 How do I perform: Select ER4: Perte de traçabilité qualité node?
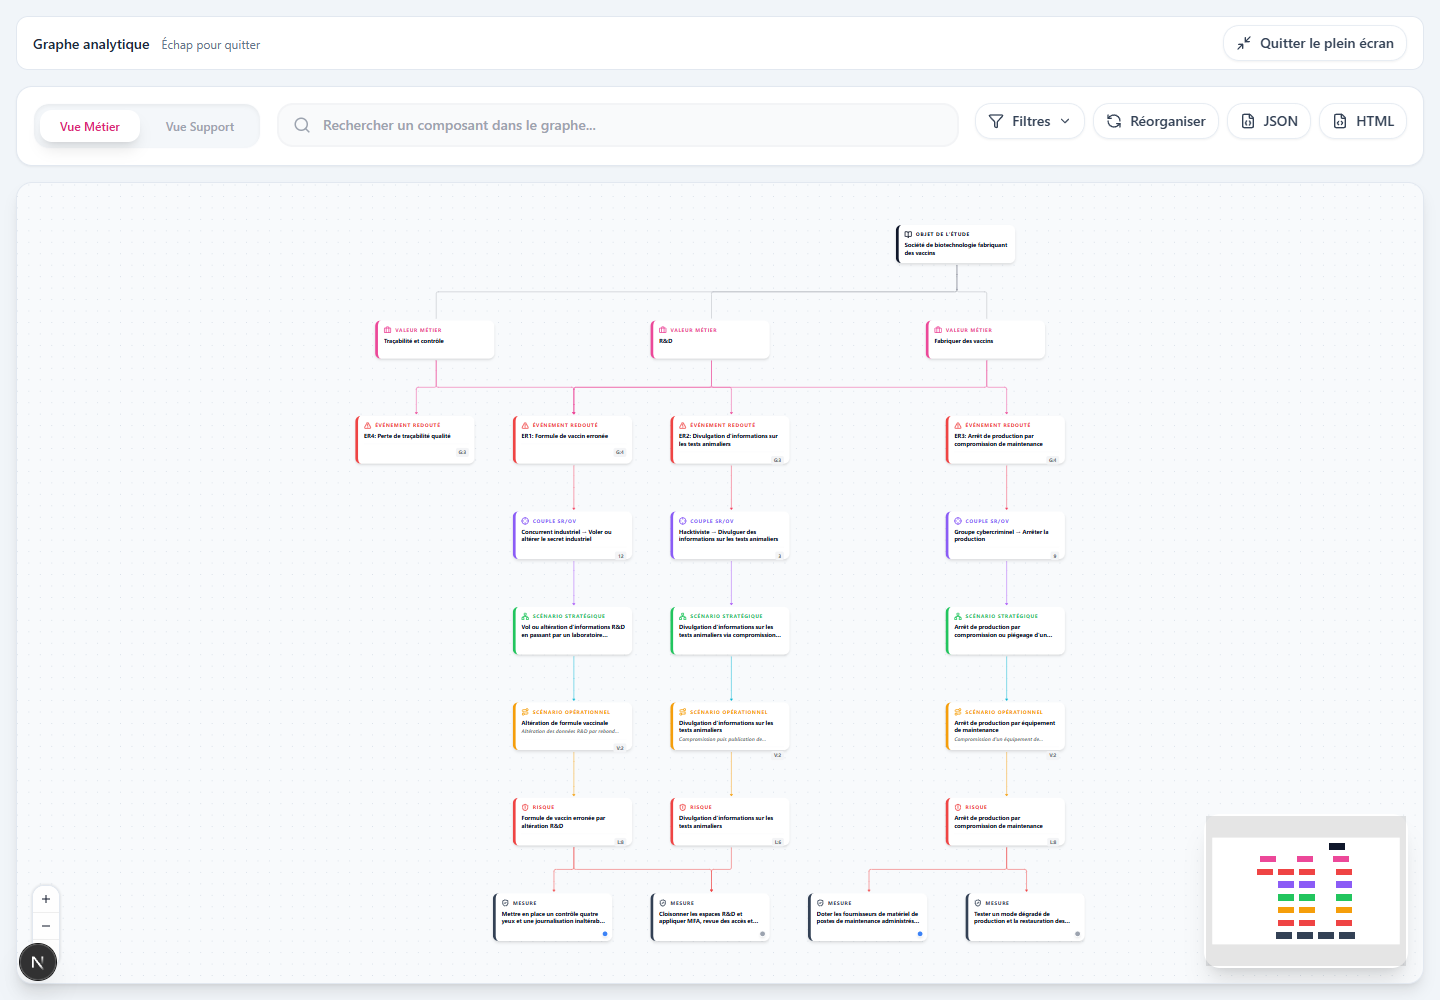(x=415, y=440)
